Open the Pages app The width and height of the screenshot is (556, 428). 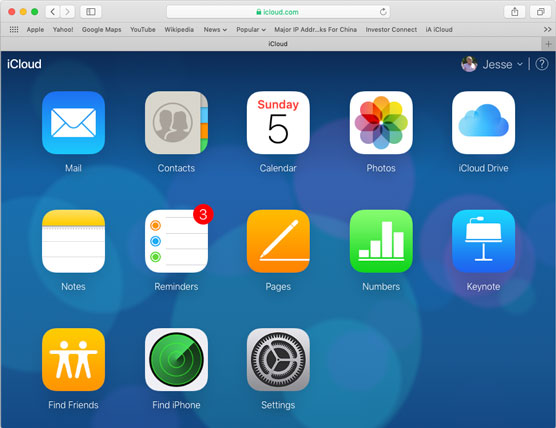coord(278,241)
